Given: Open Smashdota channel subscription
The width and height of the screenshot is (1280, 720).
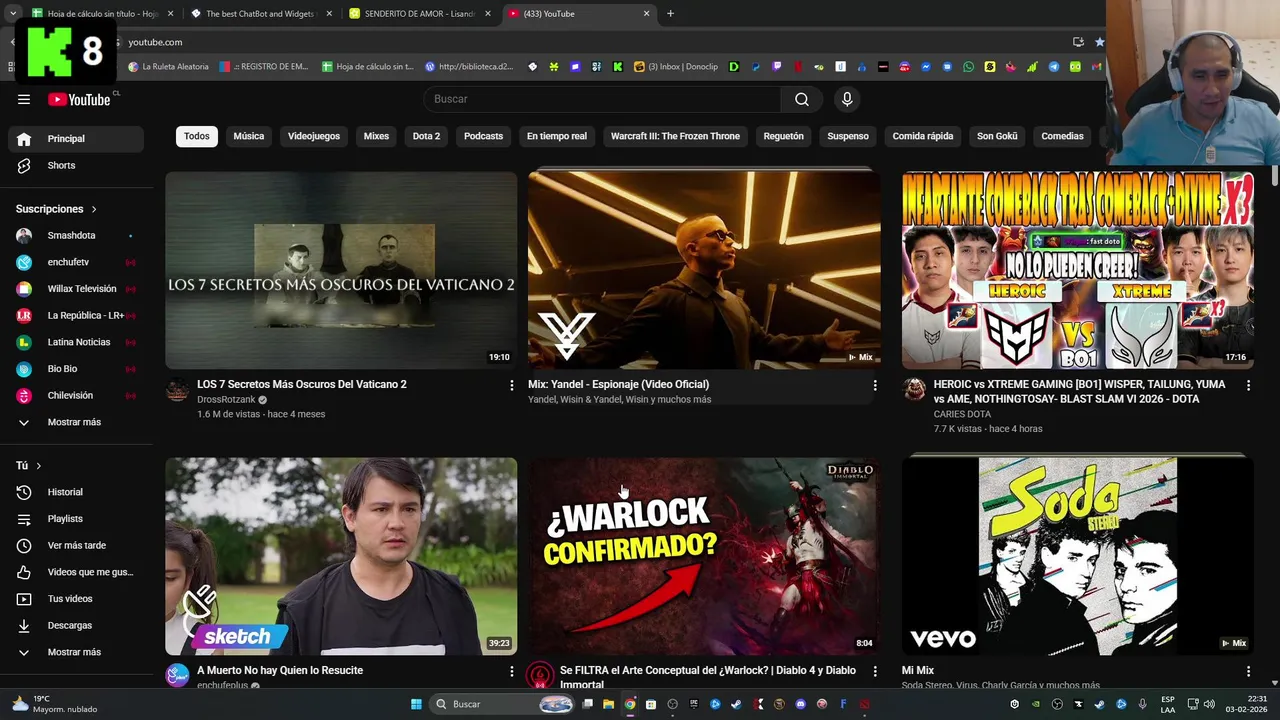Looking at the screenshot, I should coord(76,235).
